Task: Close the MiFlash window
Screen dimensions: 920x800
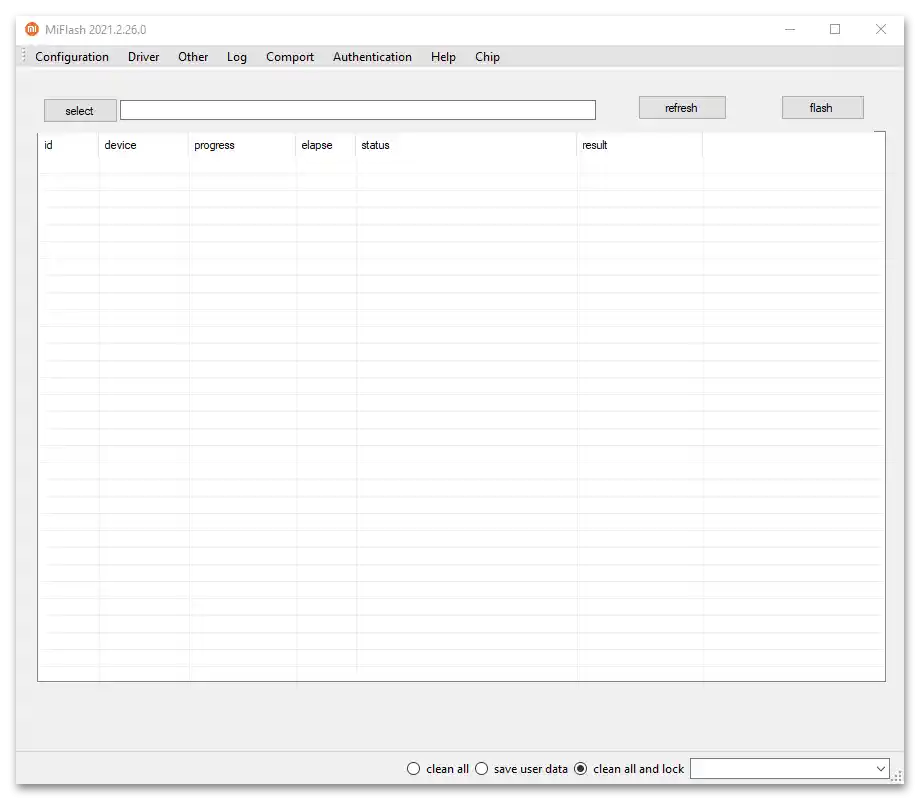Action: 881,29
